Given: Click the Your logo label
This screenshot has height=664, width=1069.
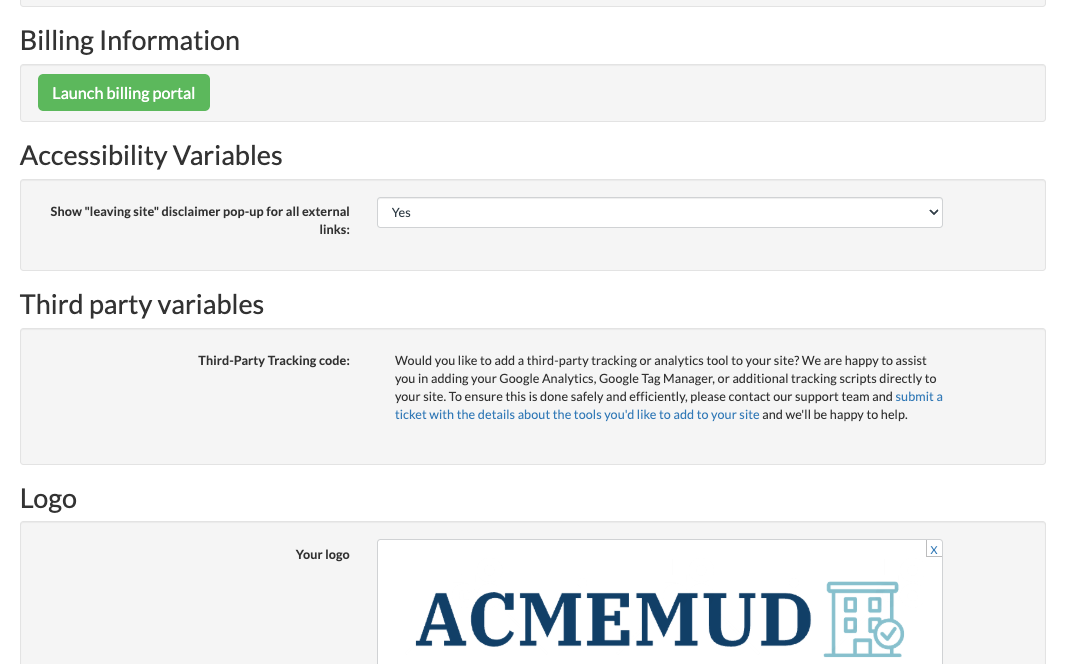Looking at the screenshot, I should pos(322,554).
